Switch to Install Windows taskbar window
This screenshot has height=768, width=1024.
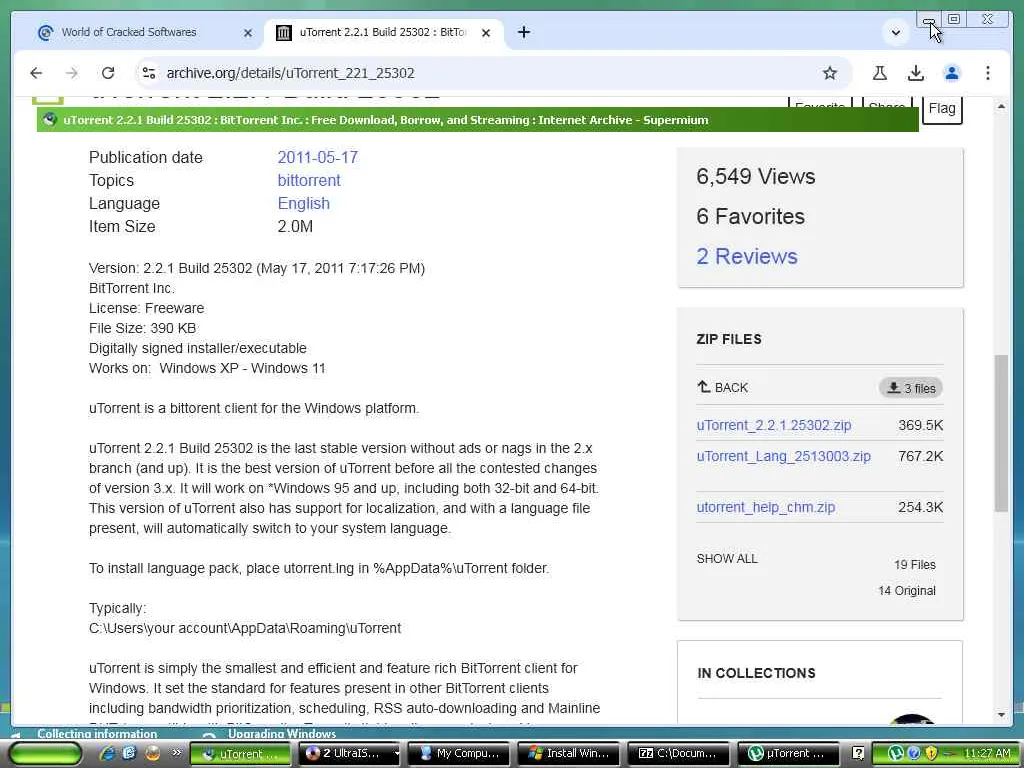point(570,754)
